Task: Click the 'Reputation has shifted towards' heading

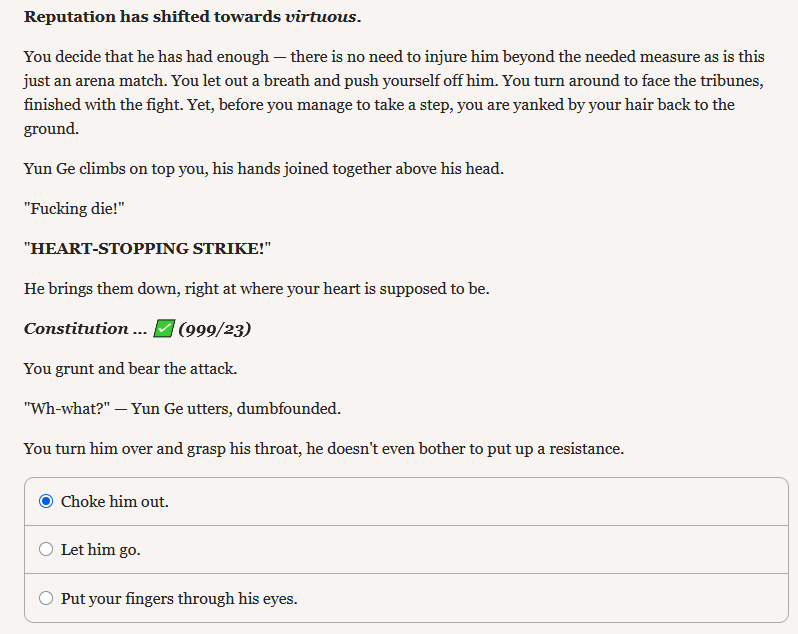Action: click(152, 16)
